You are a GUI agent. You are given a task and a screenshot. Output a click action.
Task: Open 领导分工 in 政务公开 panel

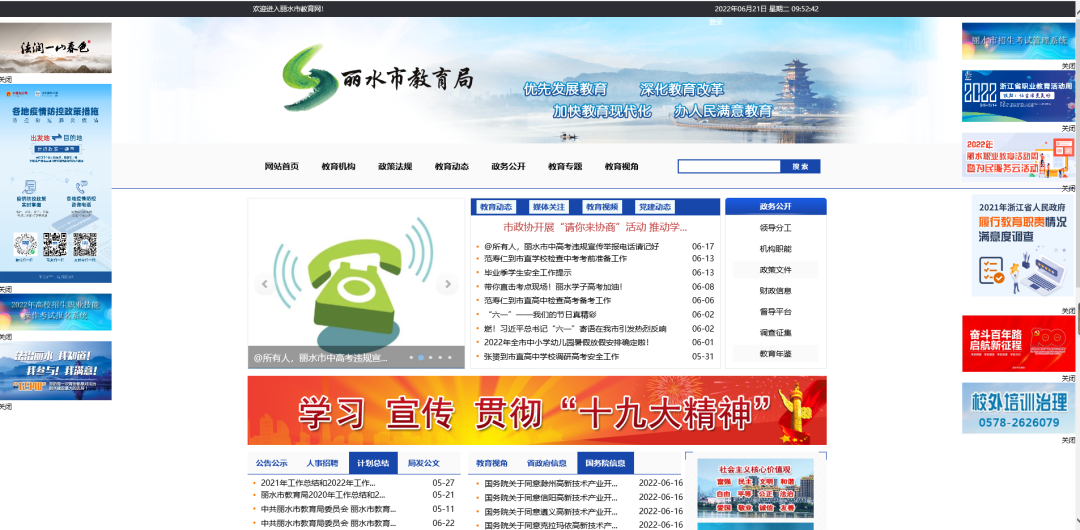tap(776, 227)
